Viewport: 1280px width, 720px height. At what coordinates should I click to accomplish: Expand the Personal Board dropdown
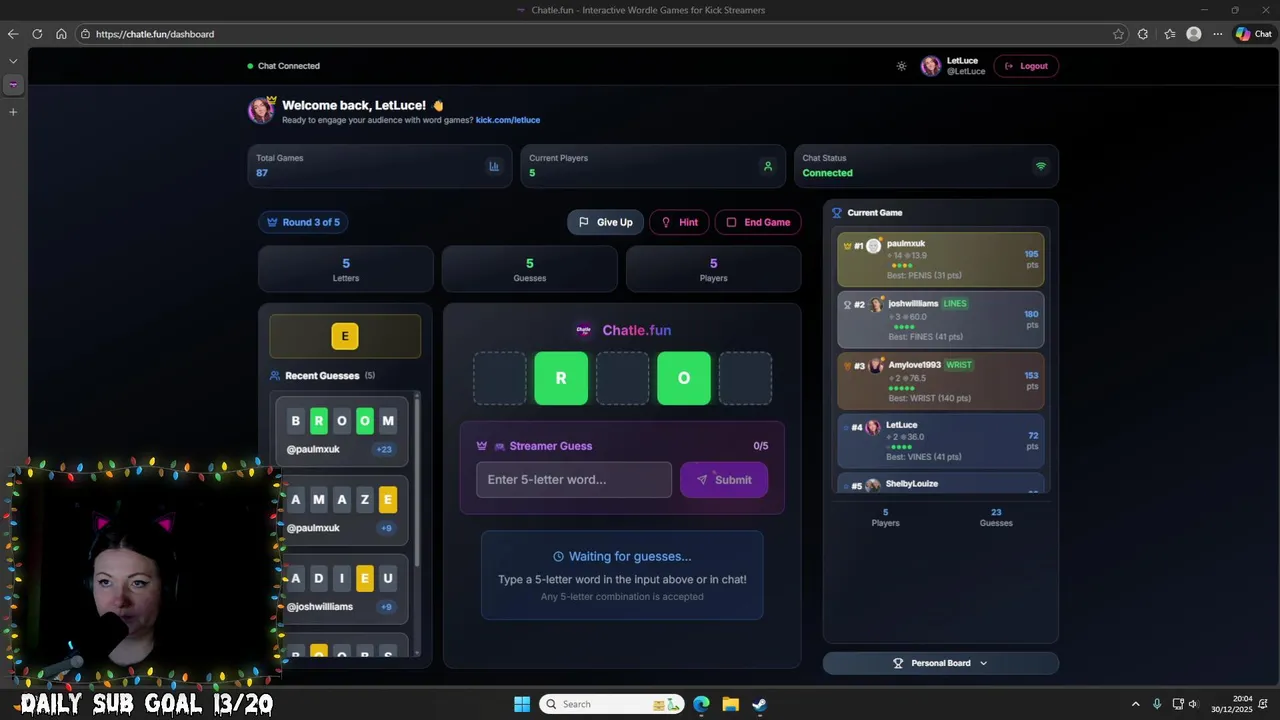[x=940, y=663]
